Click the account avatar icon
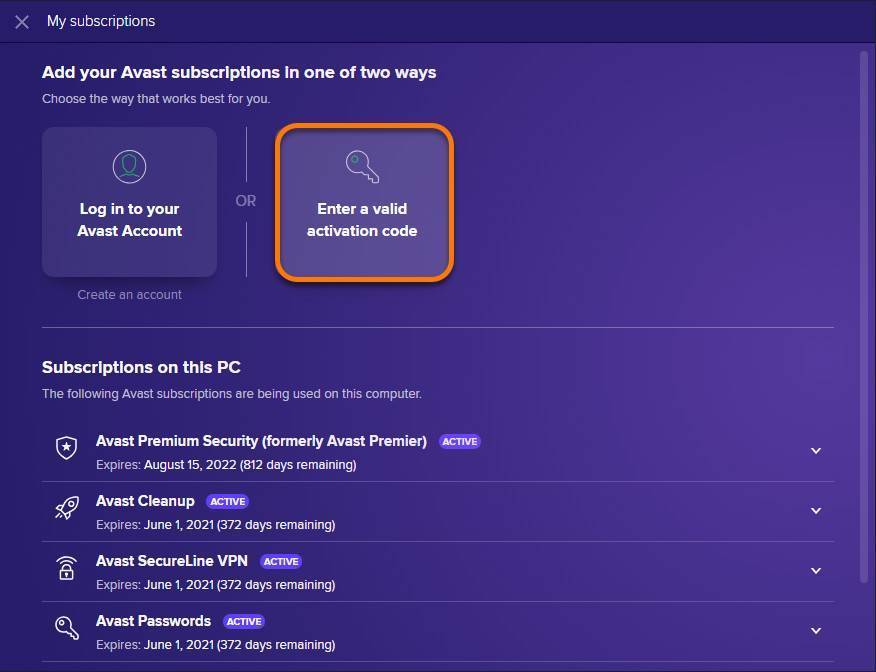876x672 pixels. (130, 166)
